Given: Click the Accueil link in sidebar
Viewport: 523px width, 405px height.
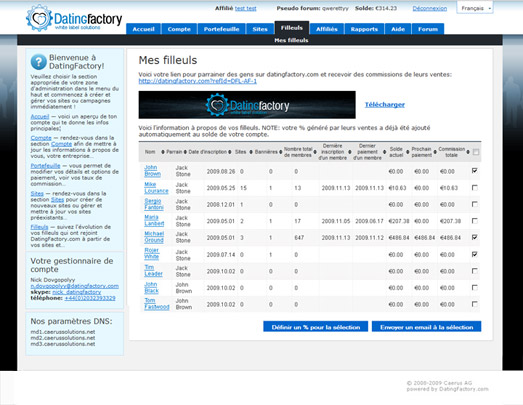Looking at the screenshot, I should point(40,116).
